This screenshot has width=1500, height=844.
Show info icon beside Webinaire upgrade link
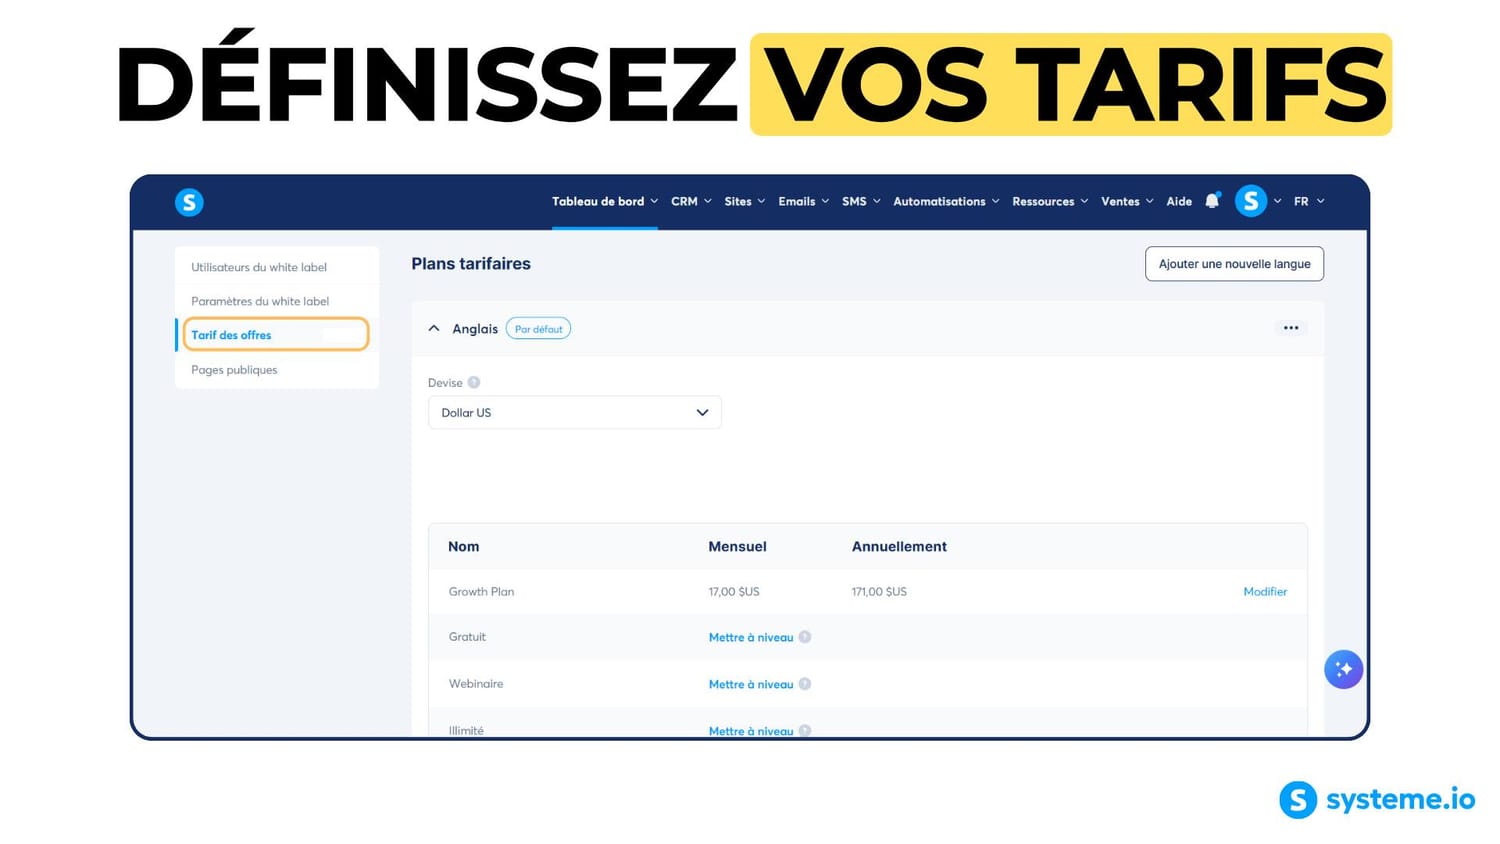(805, 684)
